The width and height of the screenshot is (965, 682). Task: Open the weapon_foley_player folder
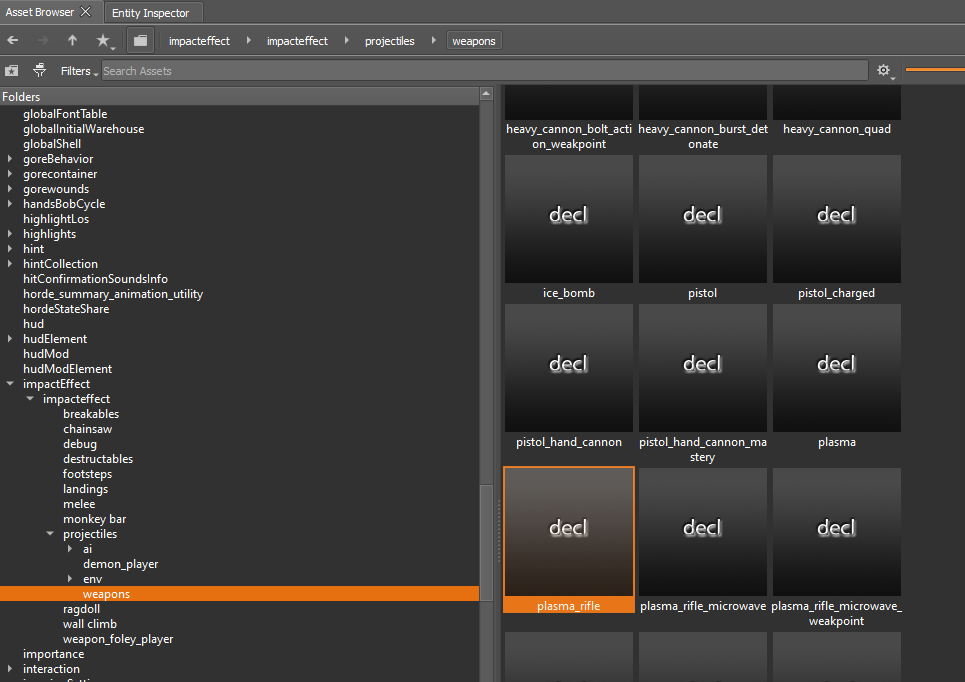coord(118,639)
